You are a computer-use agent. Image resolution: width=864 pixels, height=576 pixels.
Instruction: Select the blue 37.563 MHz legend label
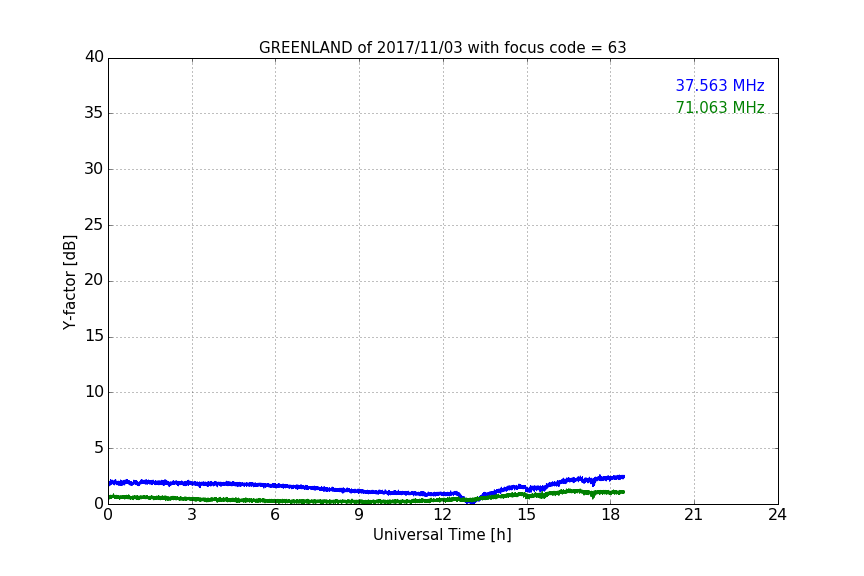pos(720,85)
